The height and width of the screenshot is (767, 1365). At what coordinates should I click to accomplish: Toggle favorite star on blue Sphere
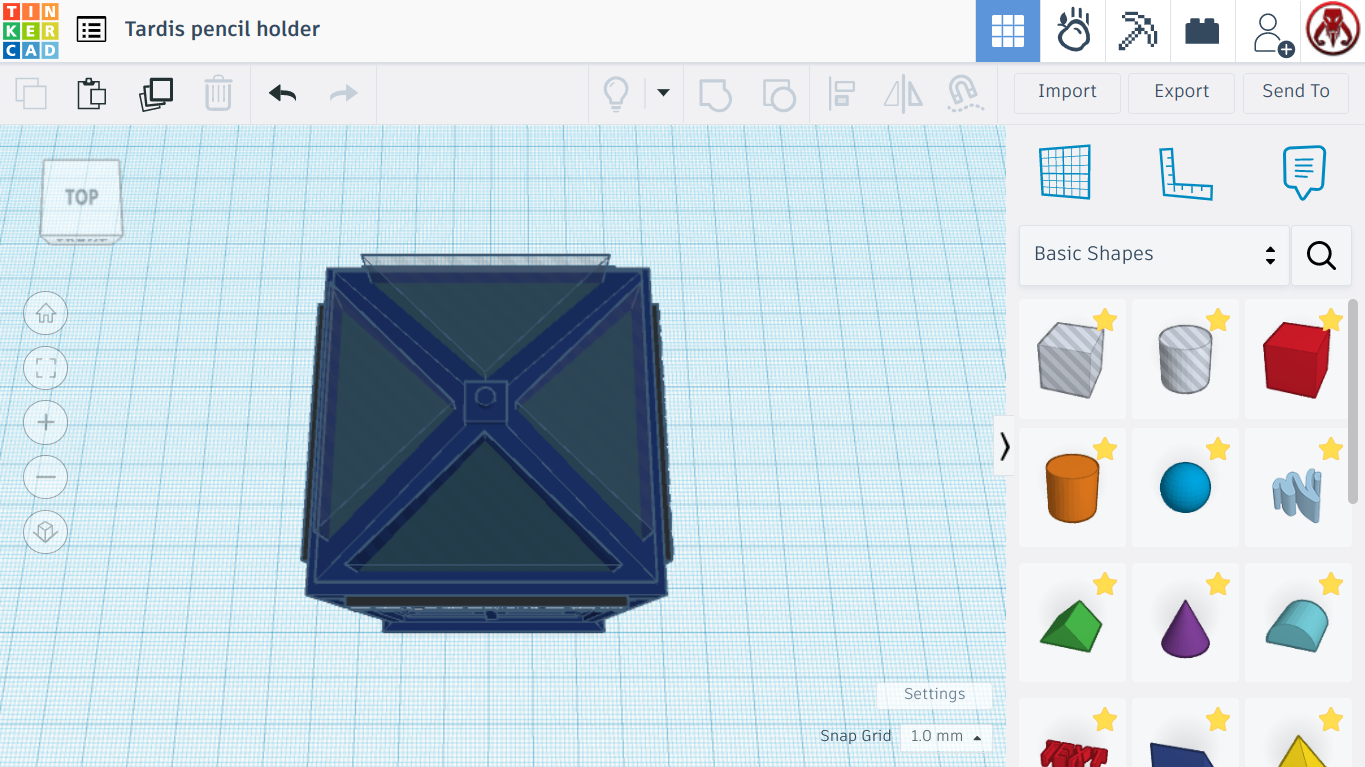(x=1217, y=449)
